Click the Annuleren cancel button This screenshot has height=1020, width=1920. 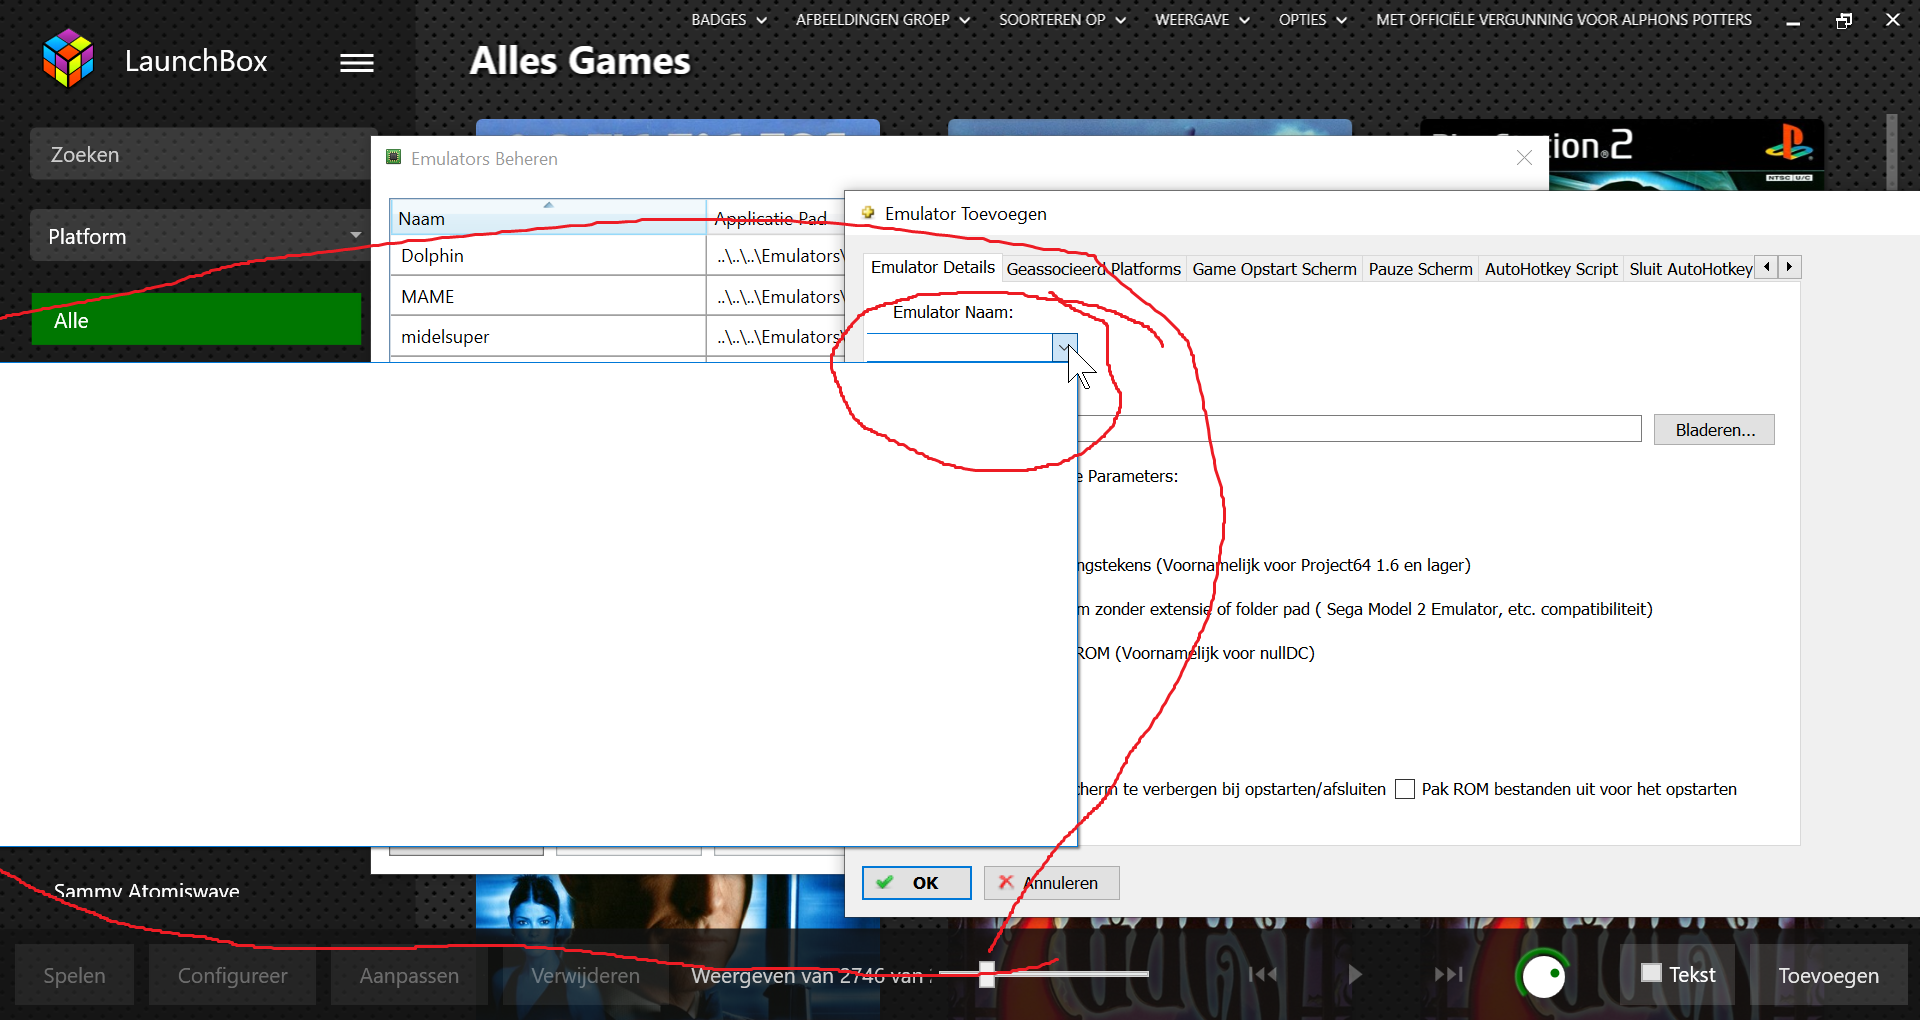(1051, 883)
